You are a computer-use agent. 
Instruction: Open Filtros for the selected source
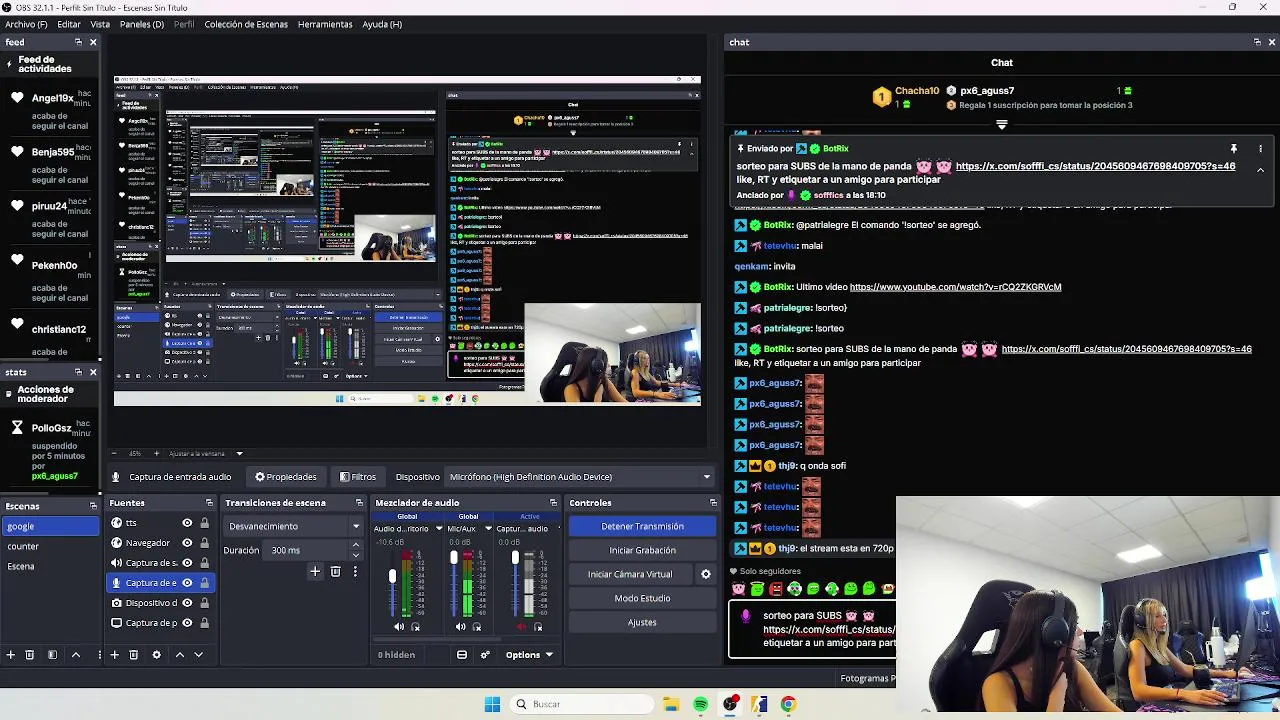click(x=358, y=477)
